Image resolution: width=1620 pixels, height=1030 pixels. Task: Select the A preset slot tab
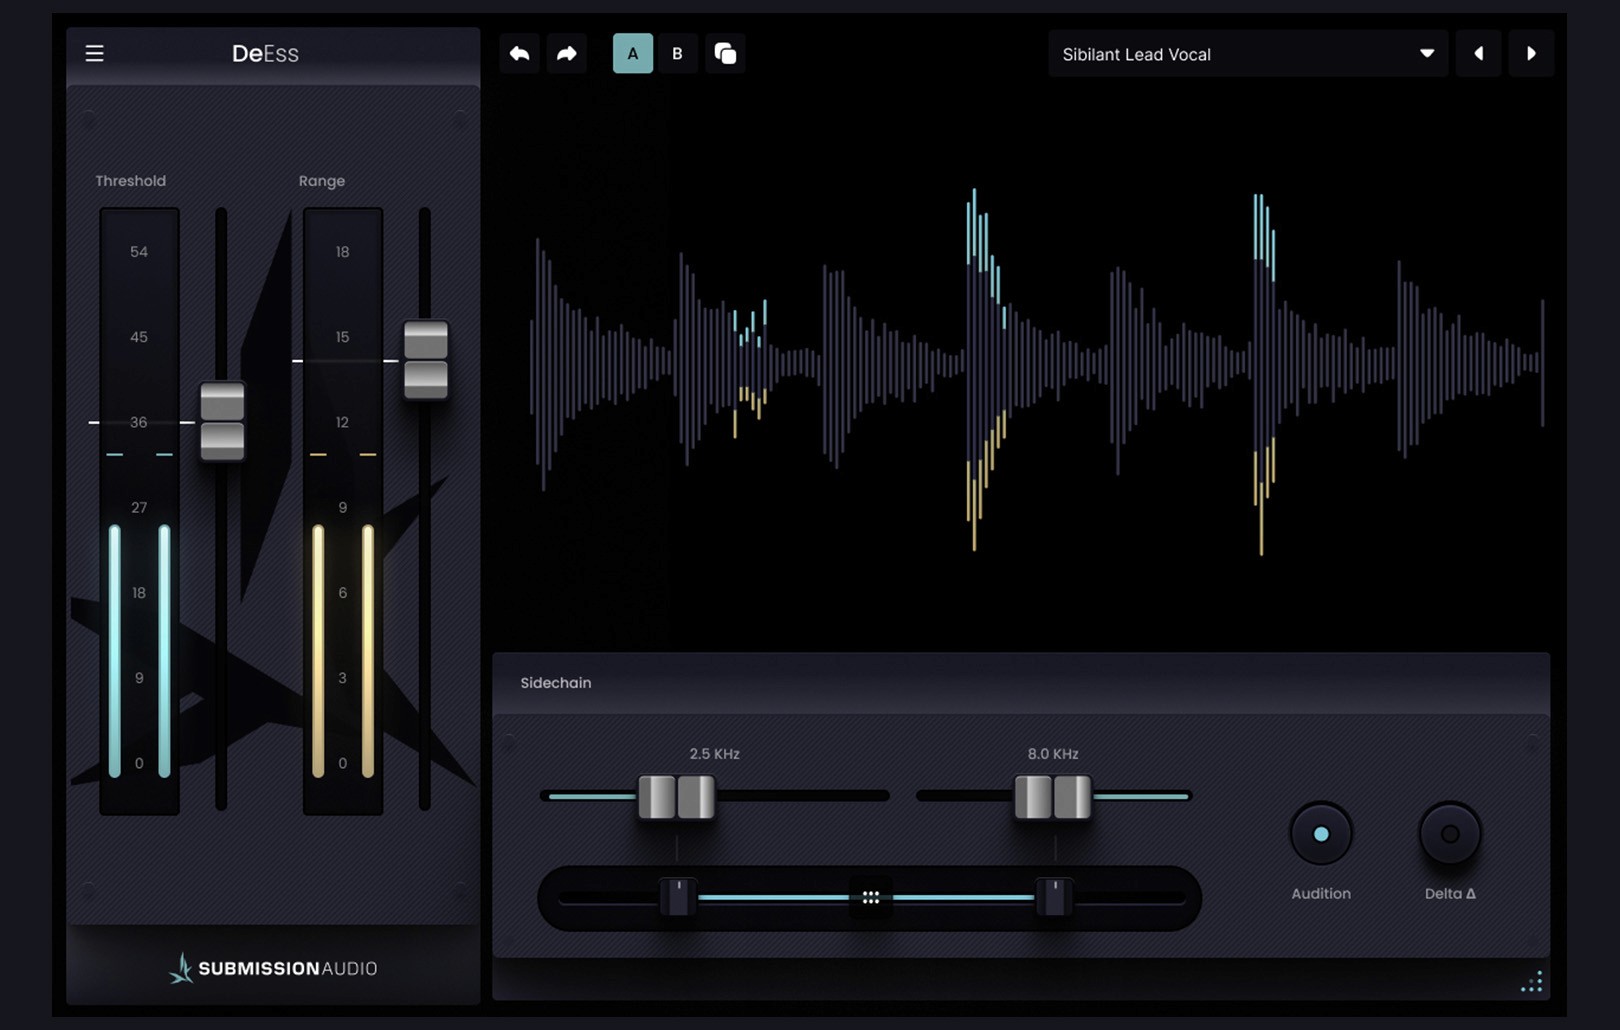click(632, 53)
